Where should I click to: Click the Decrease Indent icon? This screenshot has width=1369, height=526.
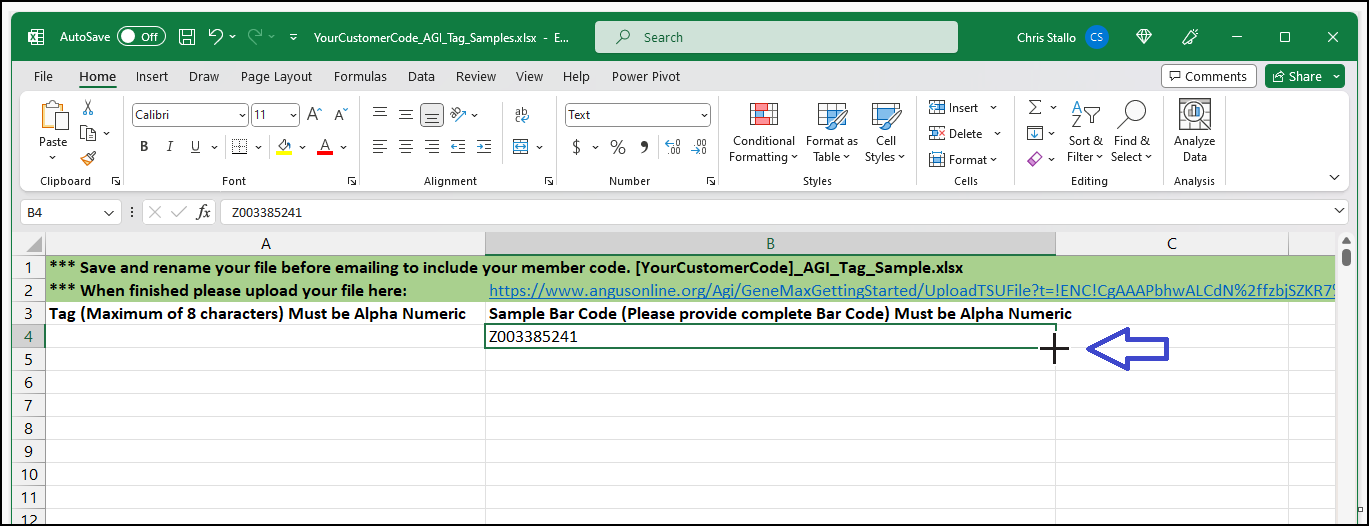tap(458, 147)
